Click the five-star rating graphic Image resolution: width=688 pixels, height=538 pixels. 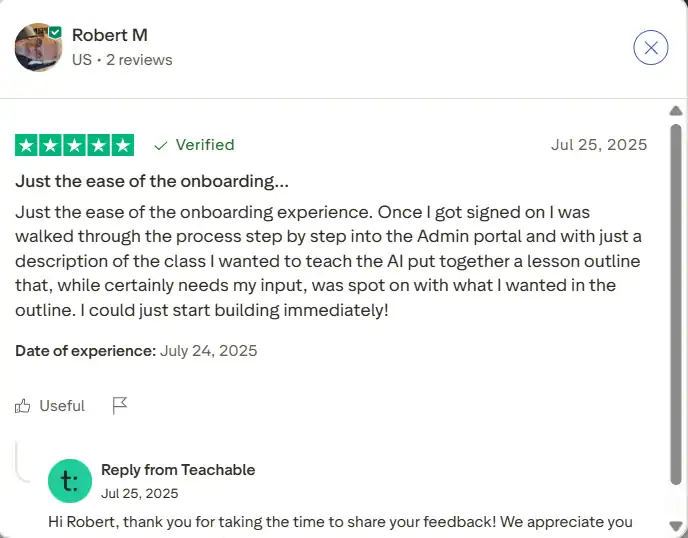pyautogui.click(x=75, y=145)
